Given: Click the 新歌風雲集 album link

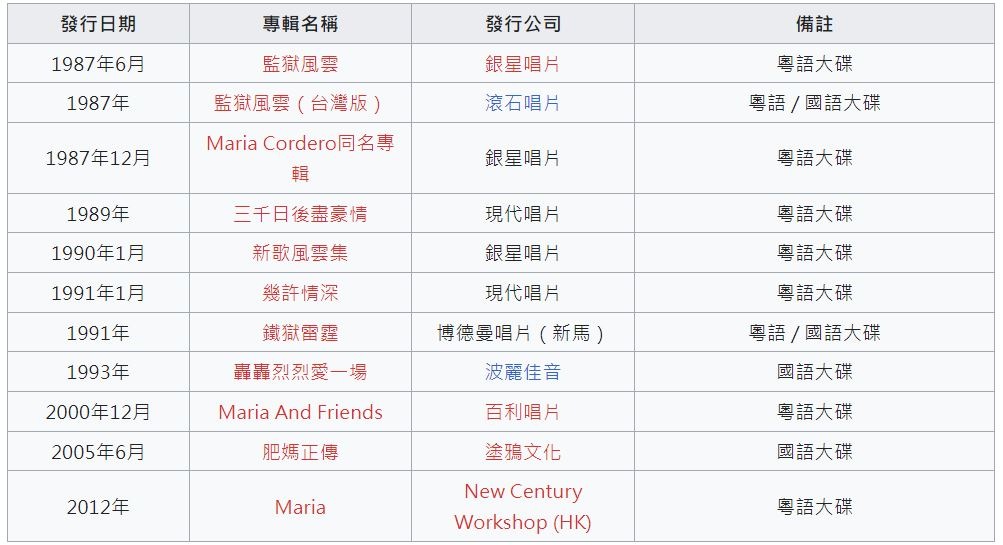Looking at the screenshot, I should pos(300,253).
